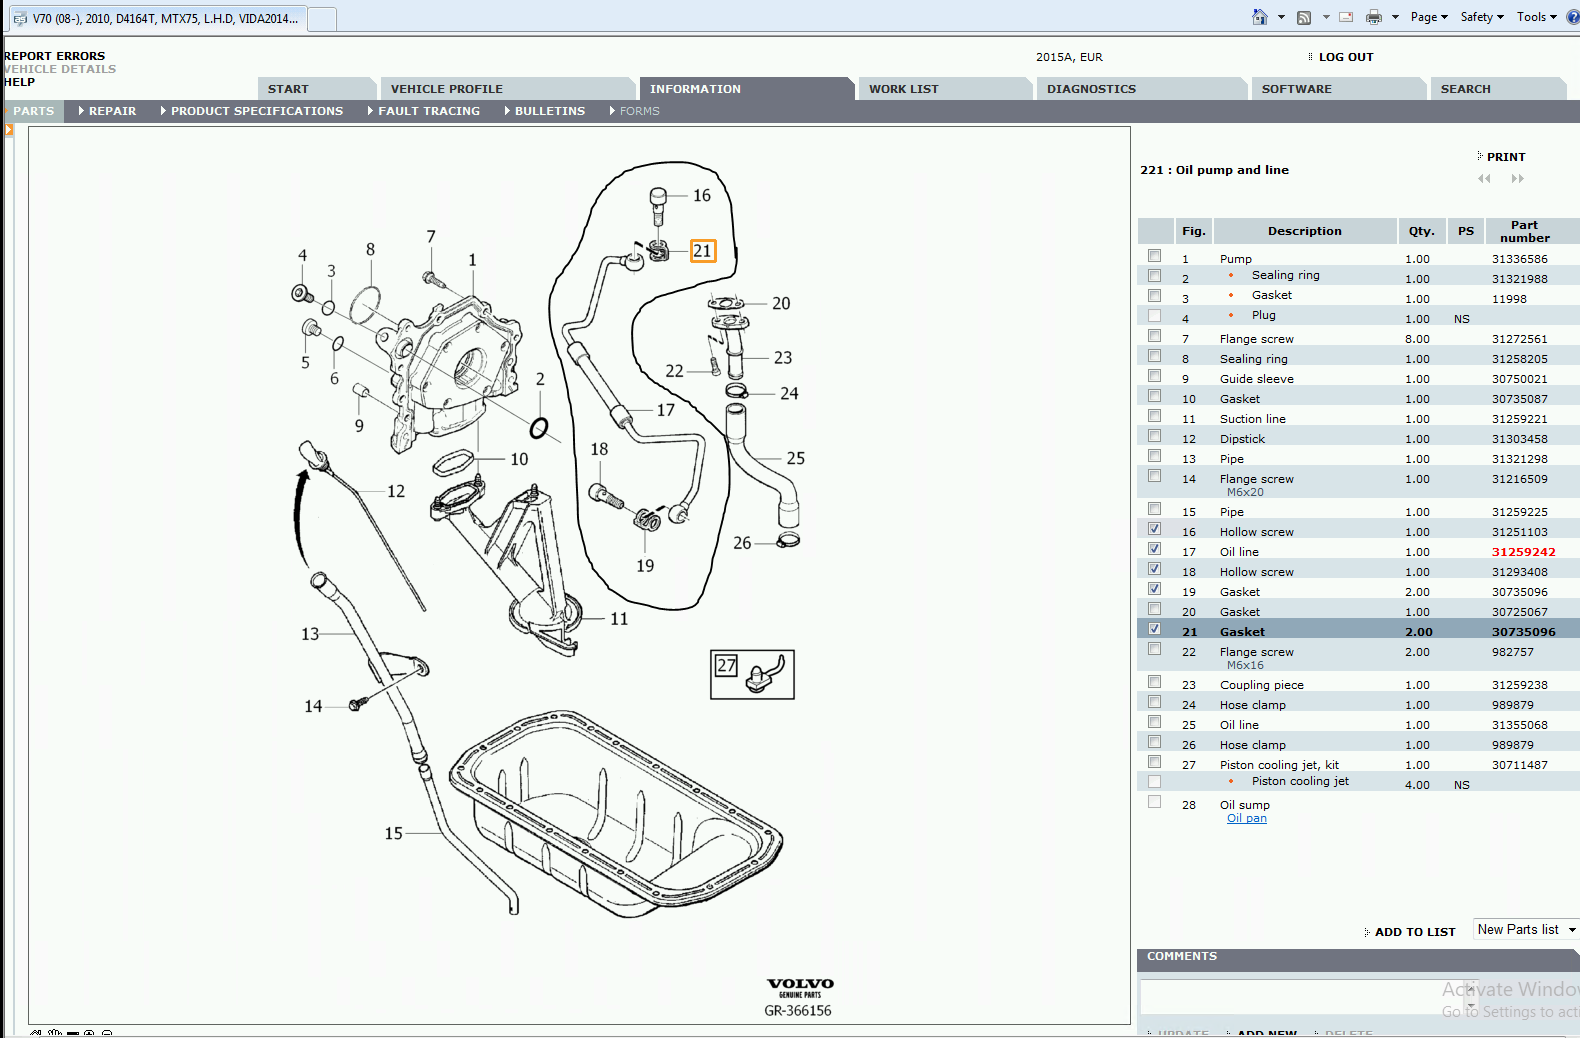Go to previous parts page arrows
Image resolution: width=1580 pixels, height=1038 pixels.
[1484, 178]
